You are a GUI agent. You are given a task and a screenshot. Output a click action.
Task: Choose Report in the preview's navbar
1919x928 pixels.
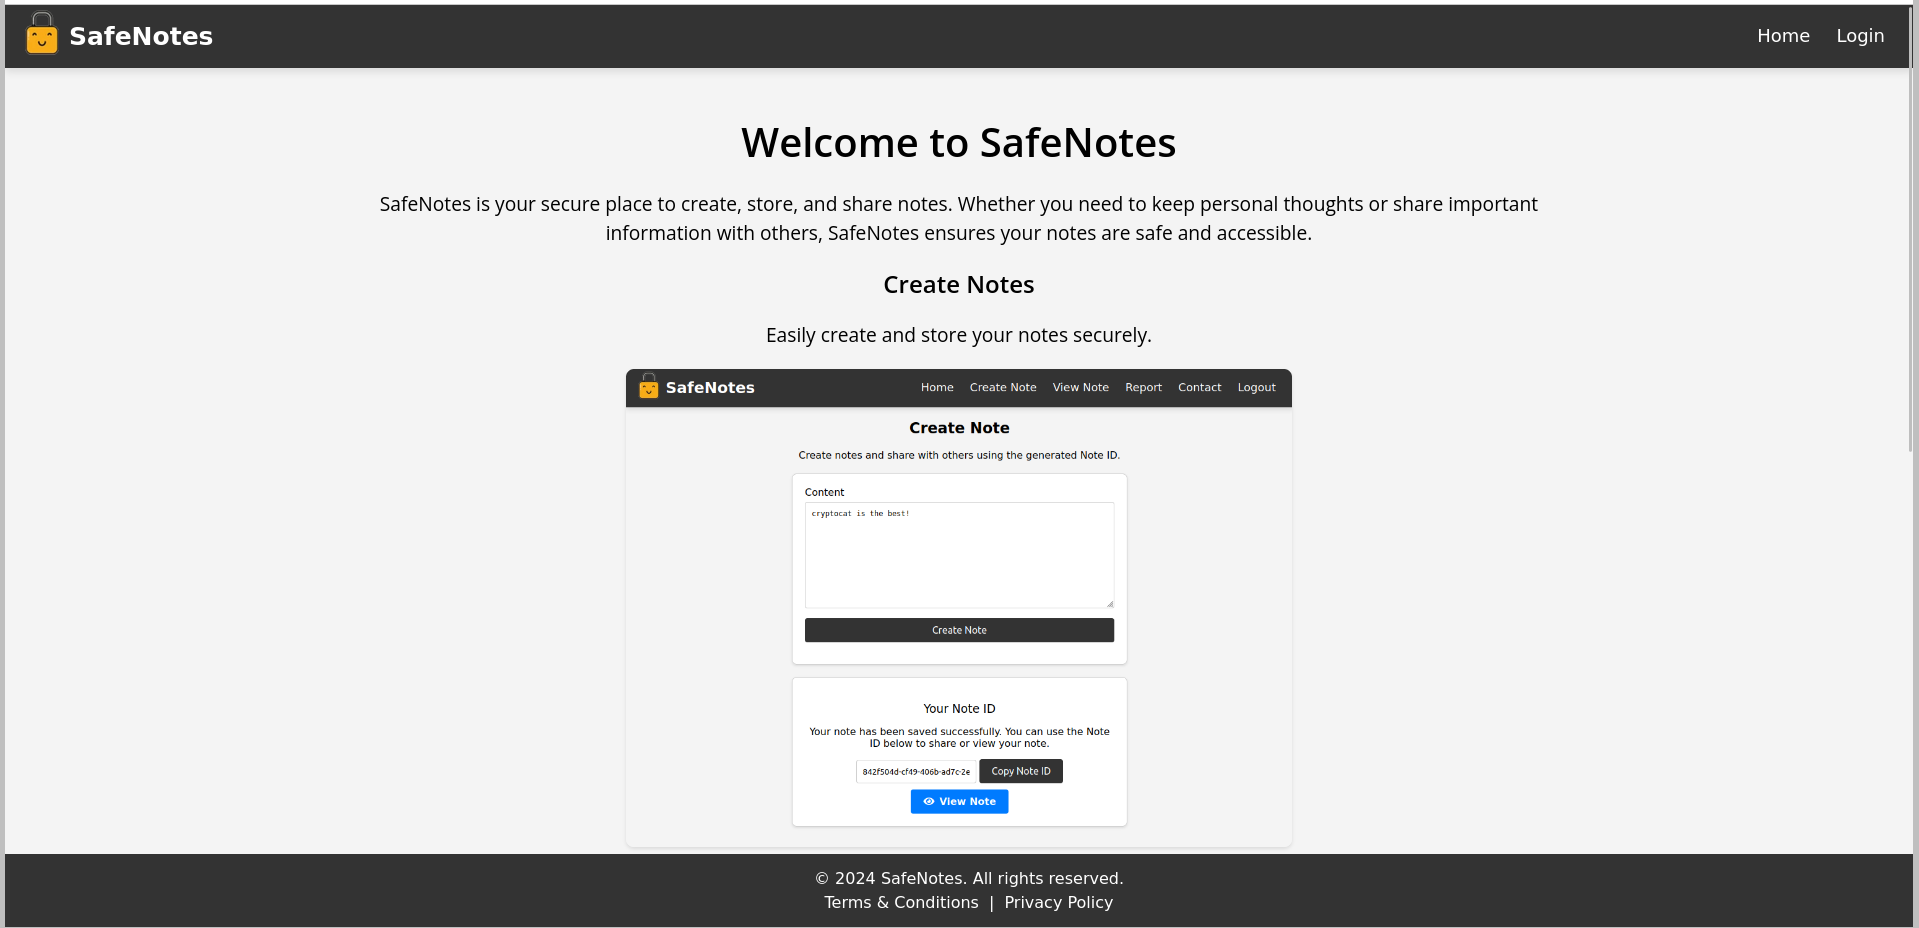1143,388
